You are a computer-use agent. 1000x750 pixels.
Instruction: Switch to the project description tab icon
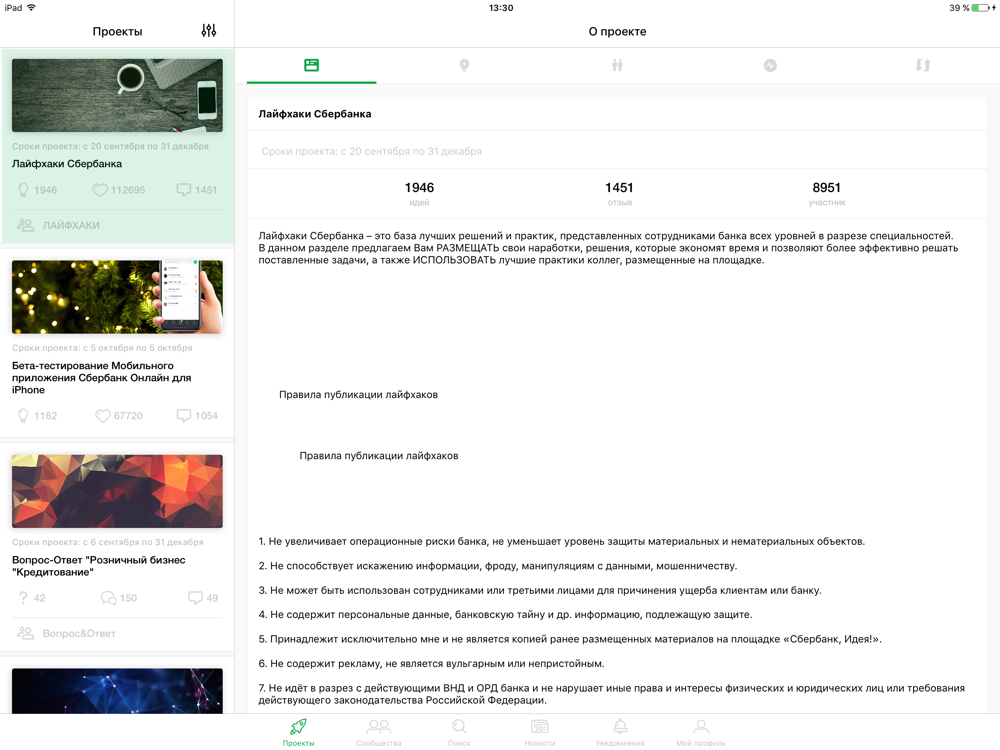pos(311,65)
